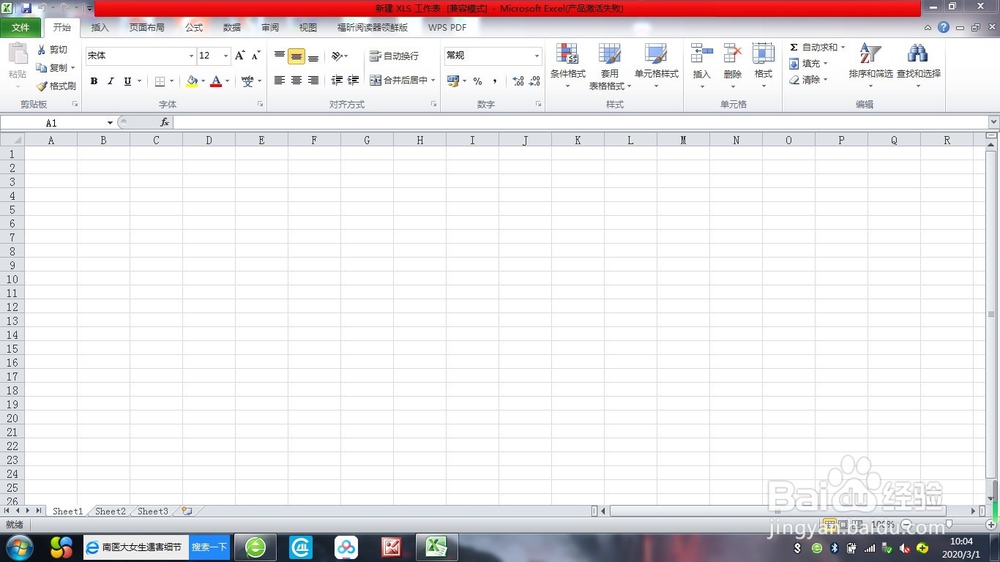This screenshot has width=1000, height=562.
Task: Click the Insert cells (插入) icon
Action: point(702,54)
